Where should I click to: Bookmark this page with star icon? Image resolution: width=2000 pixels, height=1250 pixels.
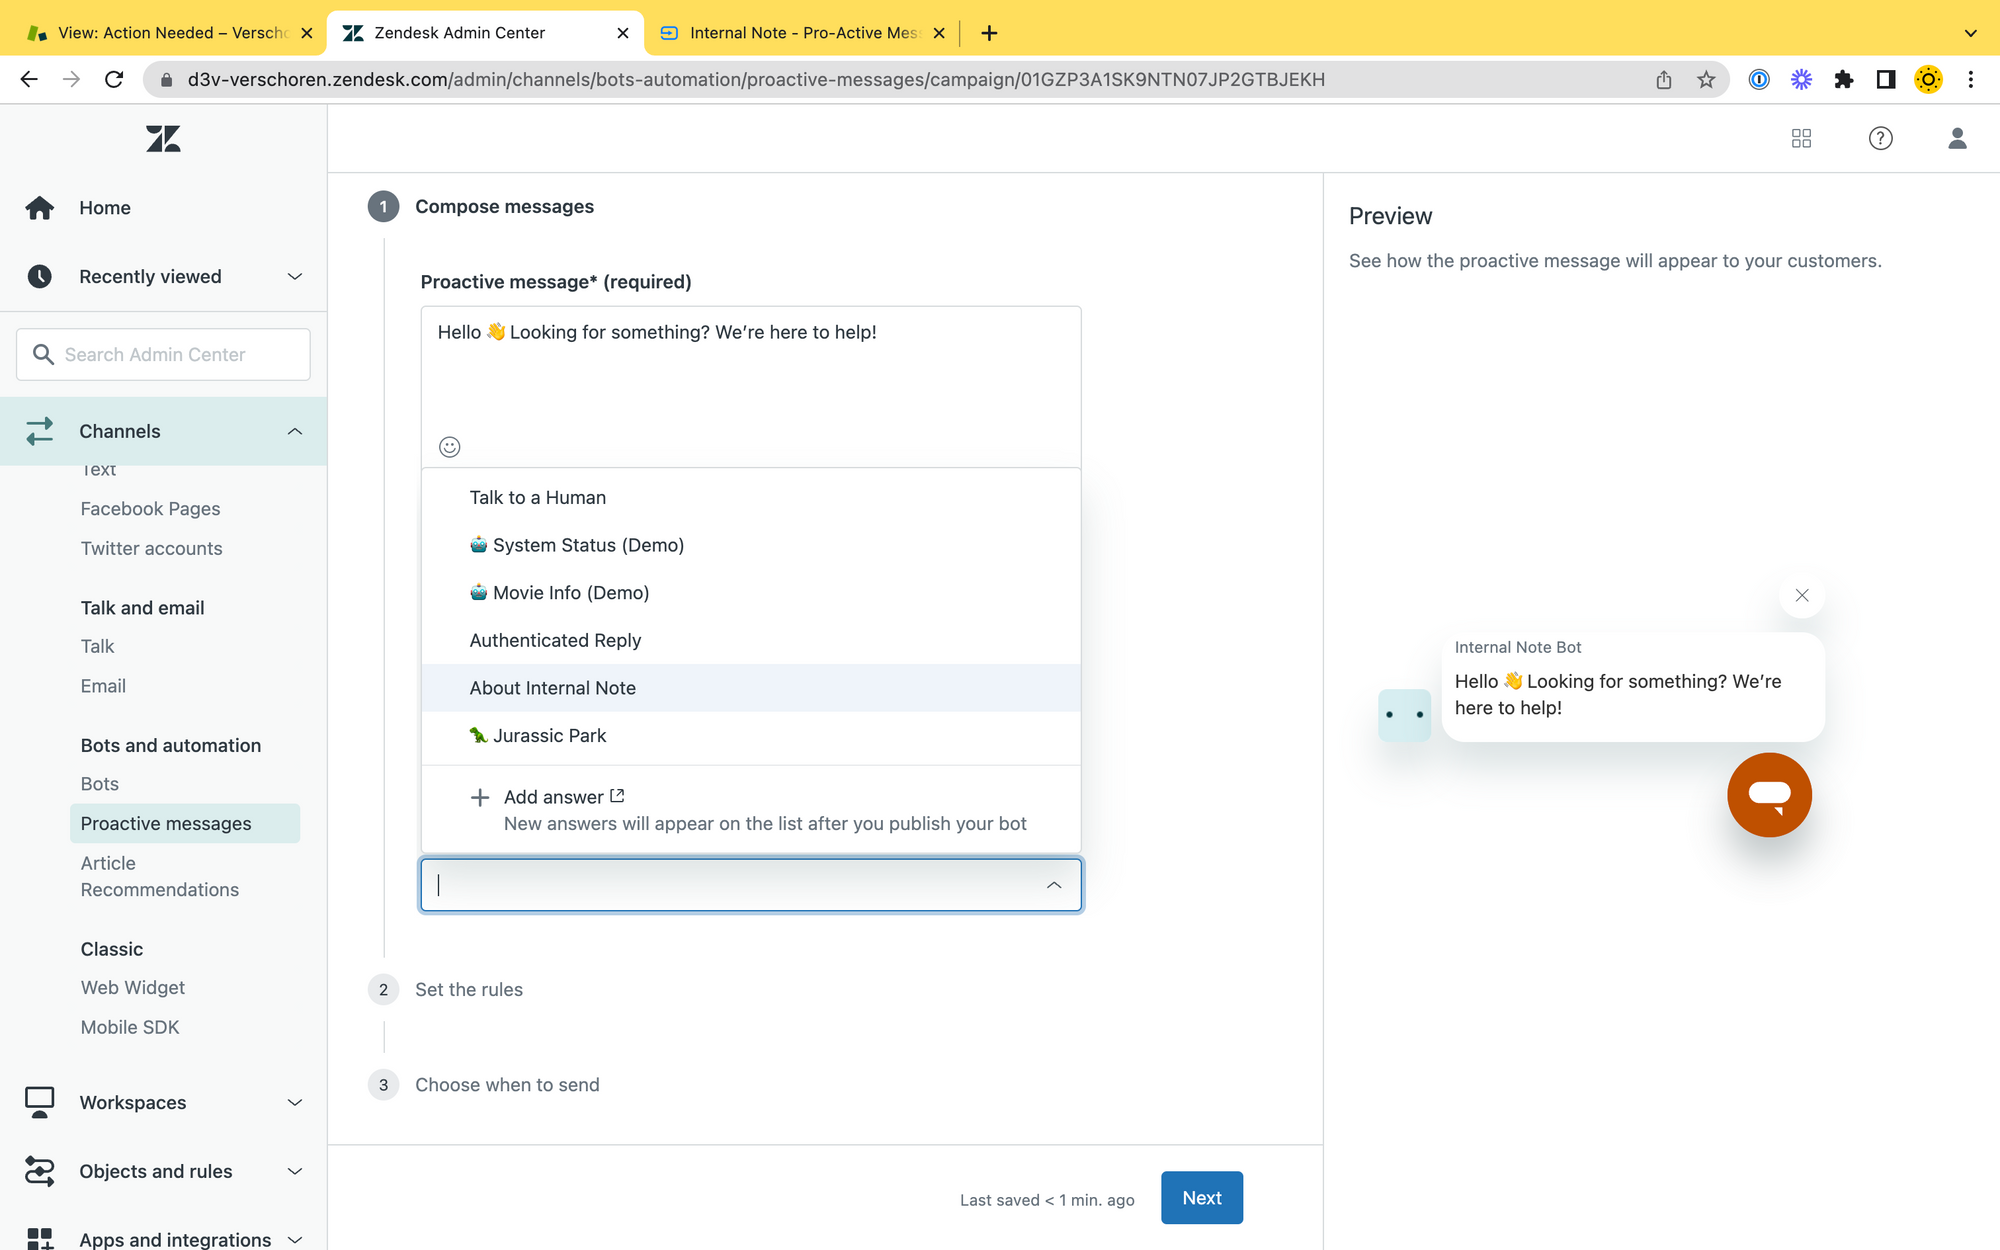coord(1706,80)
